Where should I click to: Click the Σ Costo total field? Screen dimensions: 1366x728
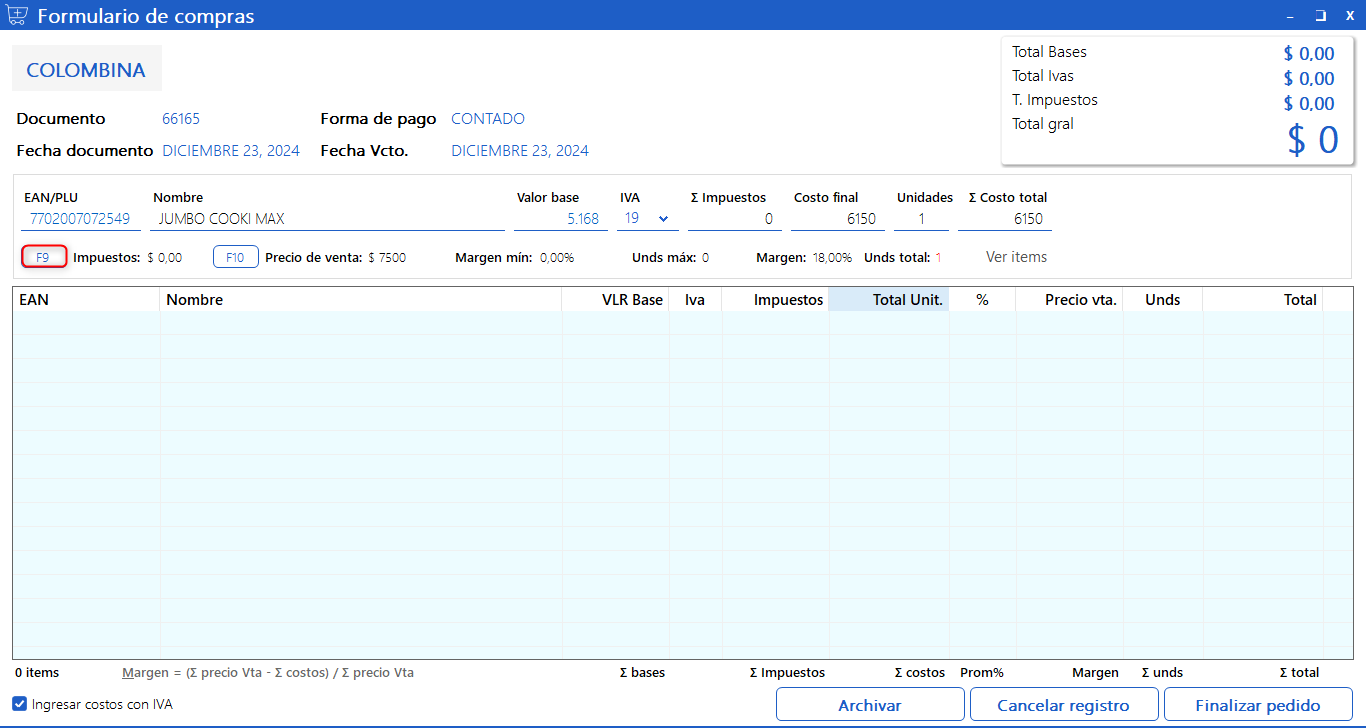(1005, 219)
